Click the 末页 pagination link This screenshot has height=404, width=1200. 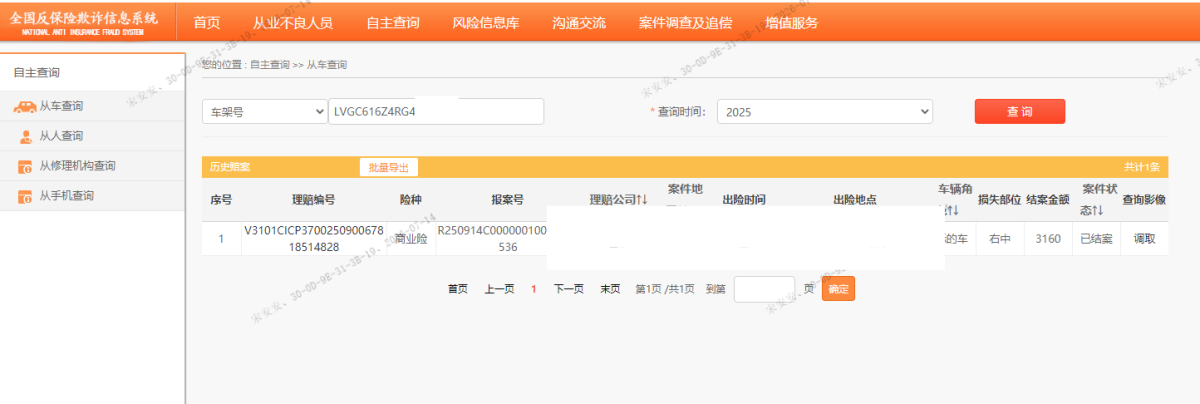click(610, 289)
